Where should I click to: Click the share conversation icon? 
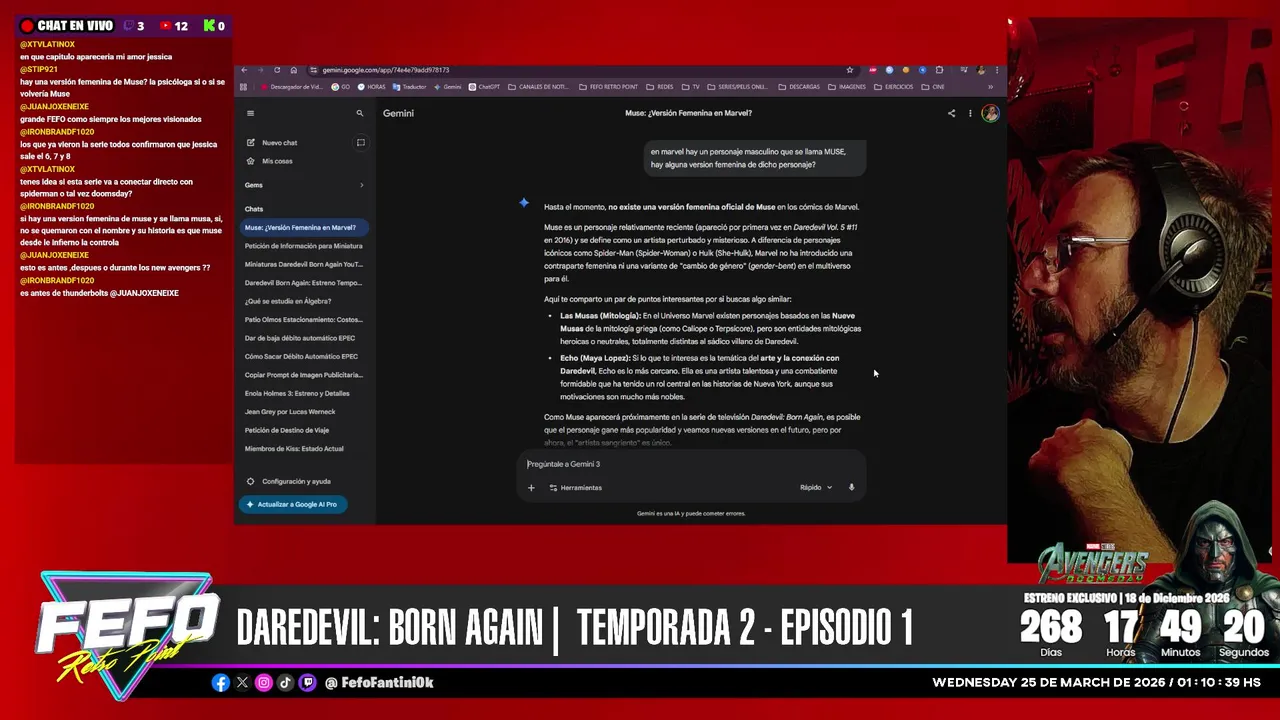click(x=951, y=113)
